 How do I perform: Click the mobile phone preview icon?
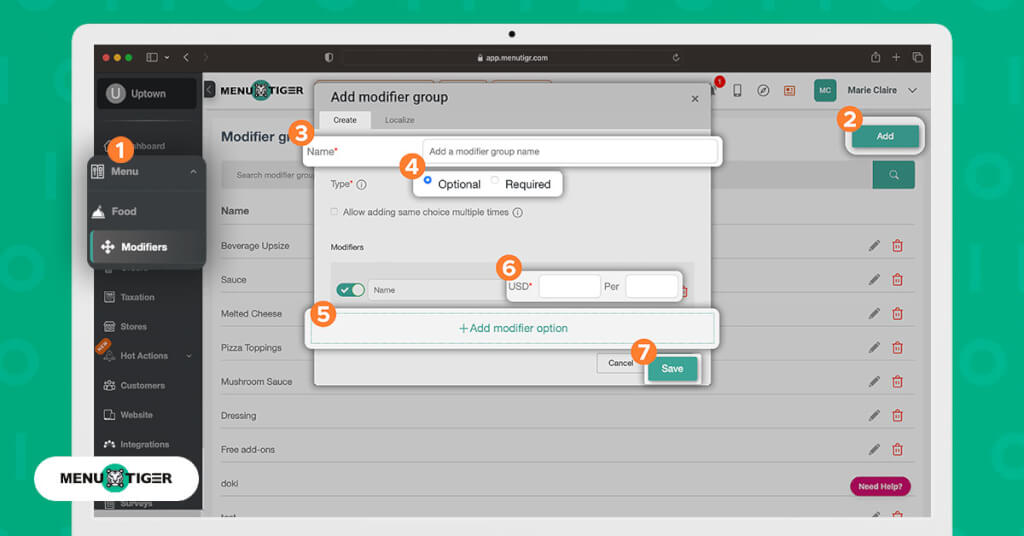pyautogui.click(x=737, y=90)
